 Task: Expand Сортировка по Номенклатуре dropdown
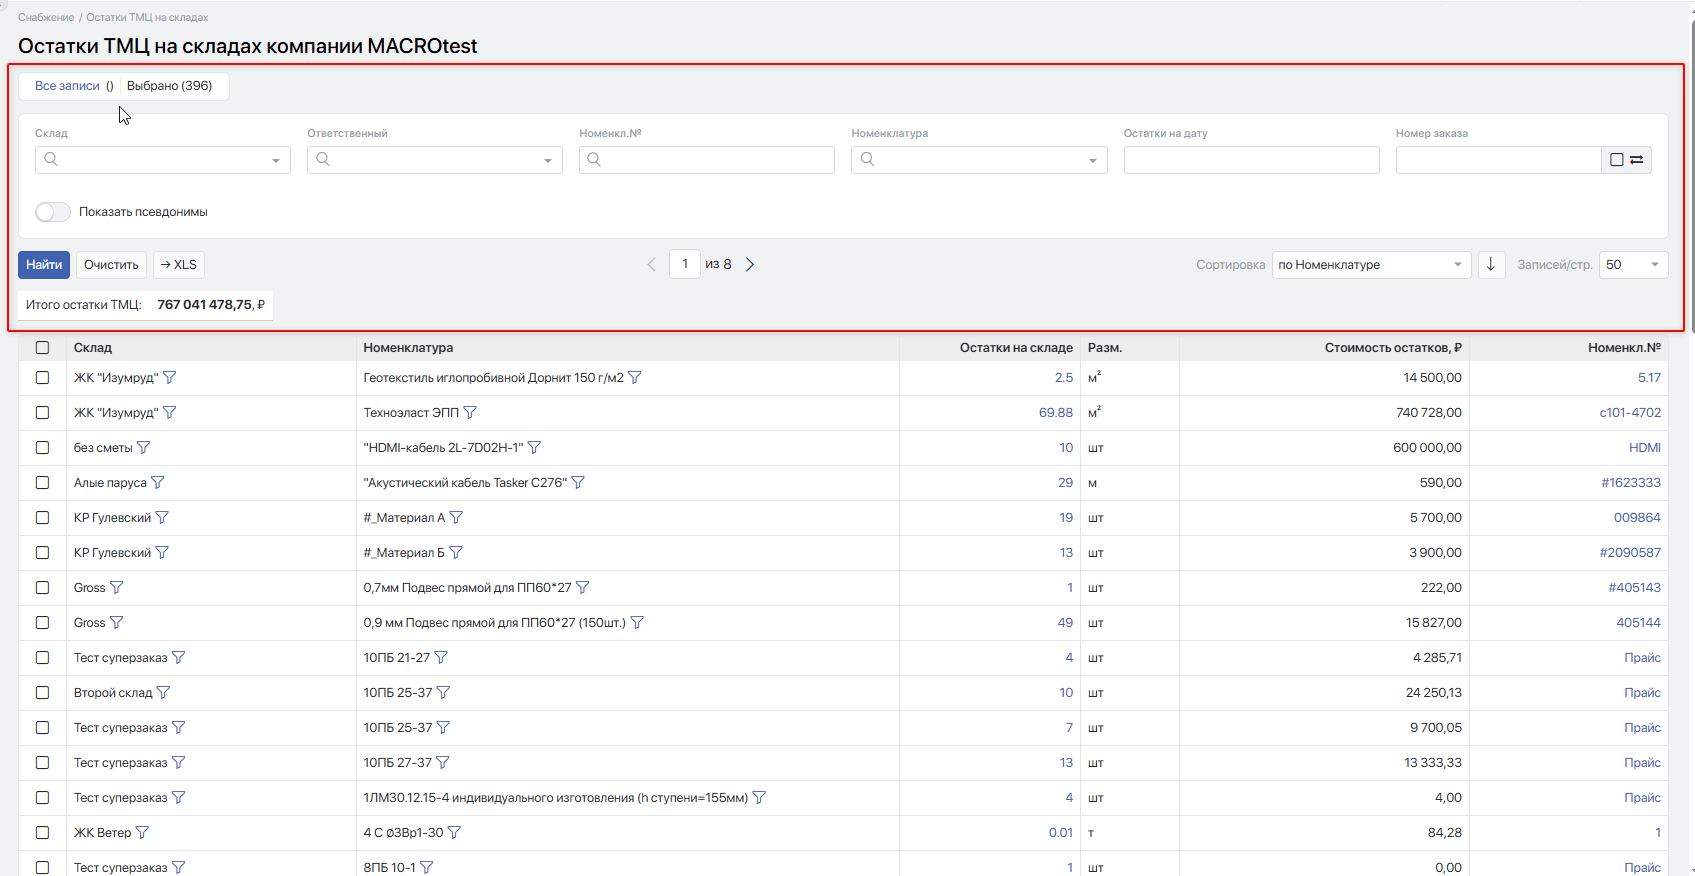coord(1370,265)
